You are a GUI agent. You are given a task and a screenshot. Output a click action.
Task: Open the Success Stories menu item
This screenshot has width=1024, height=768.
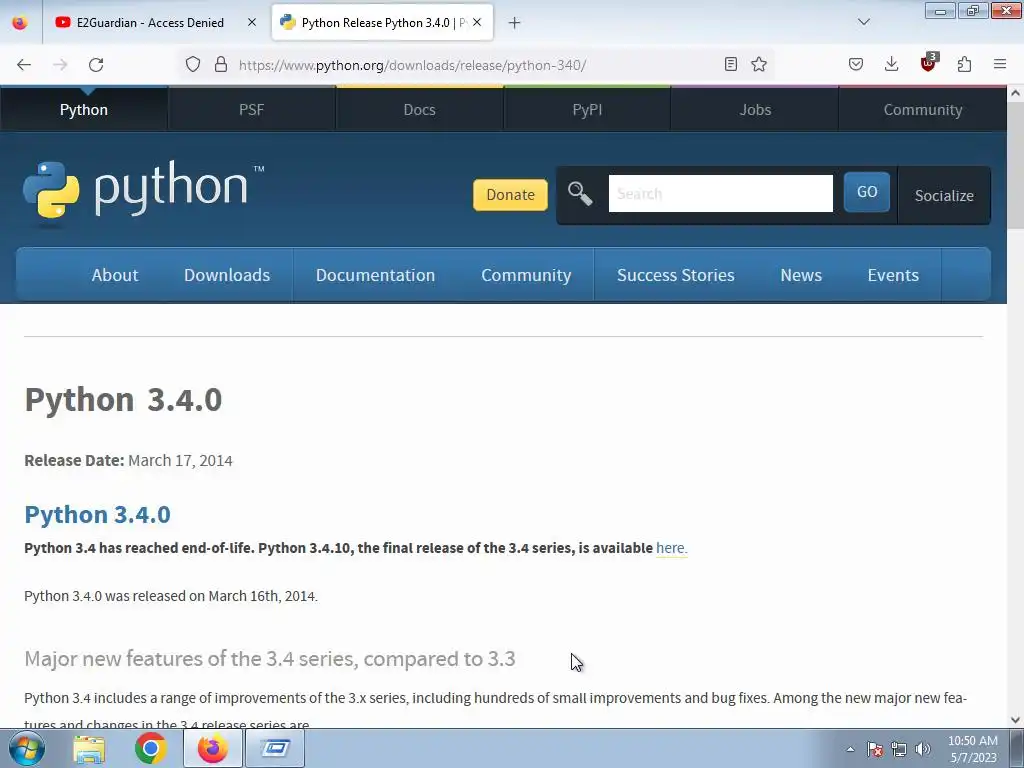(x=675, y=275)
